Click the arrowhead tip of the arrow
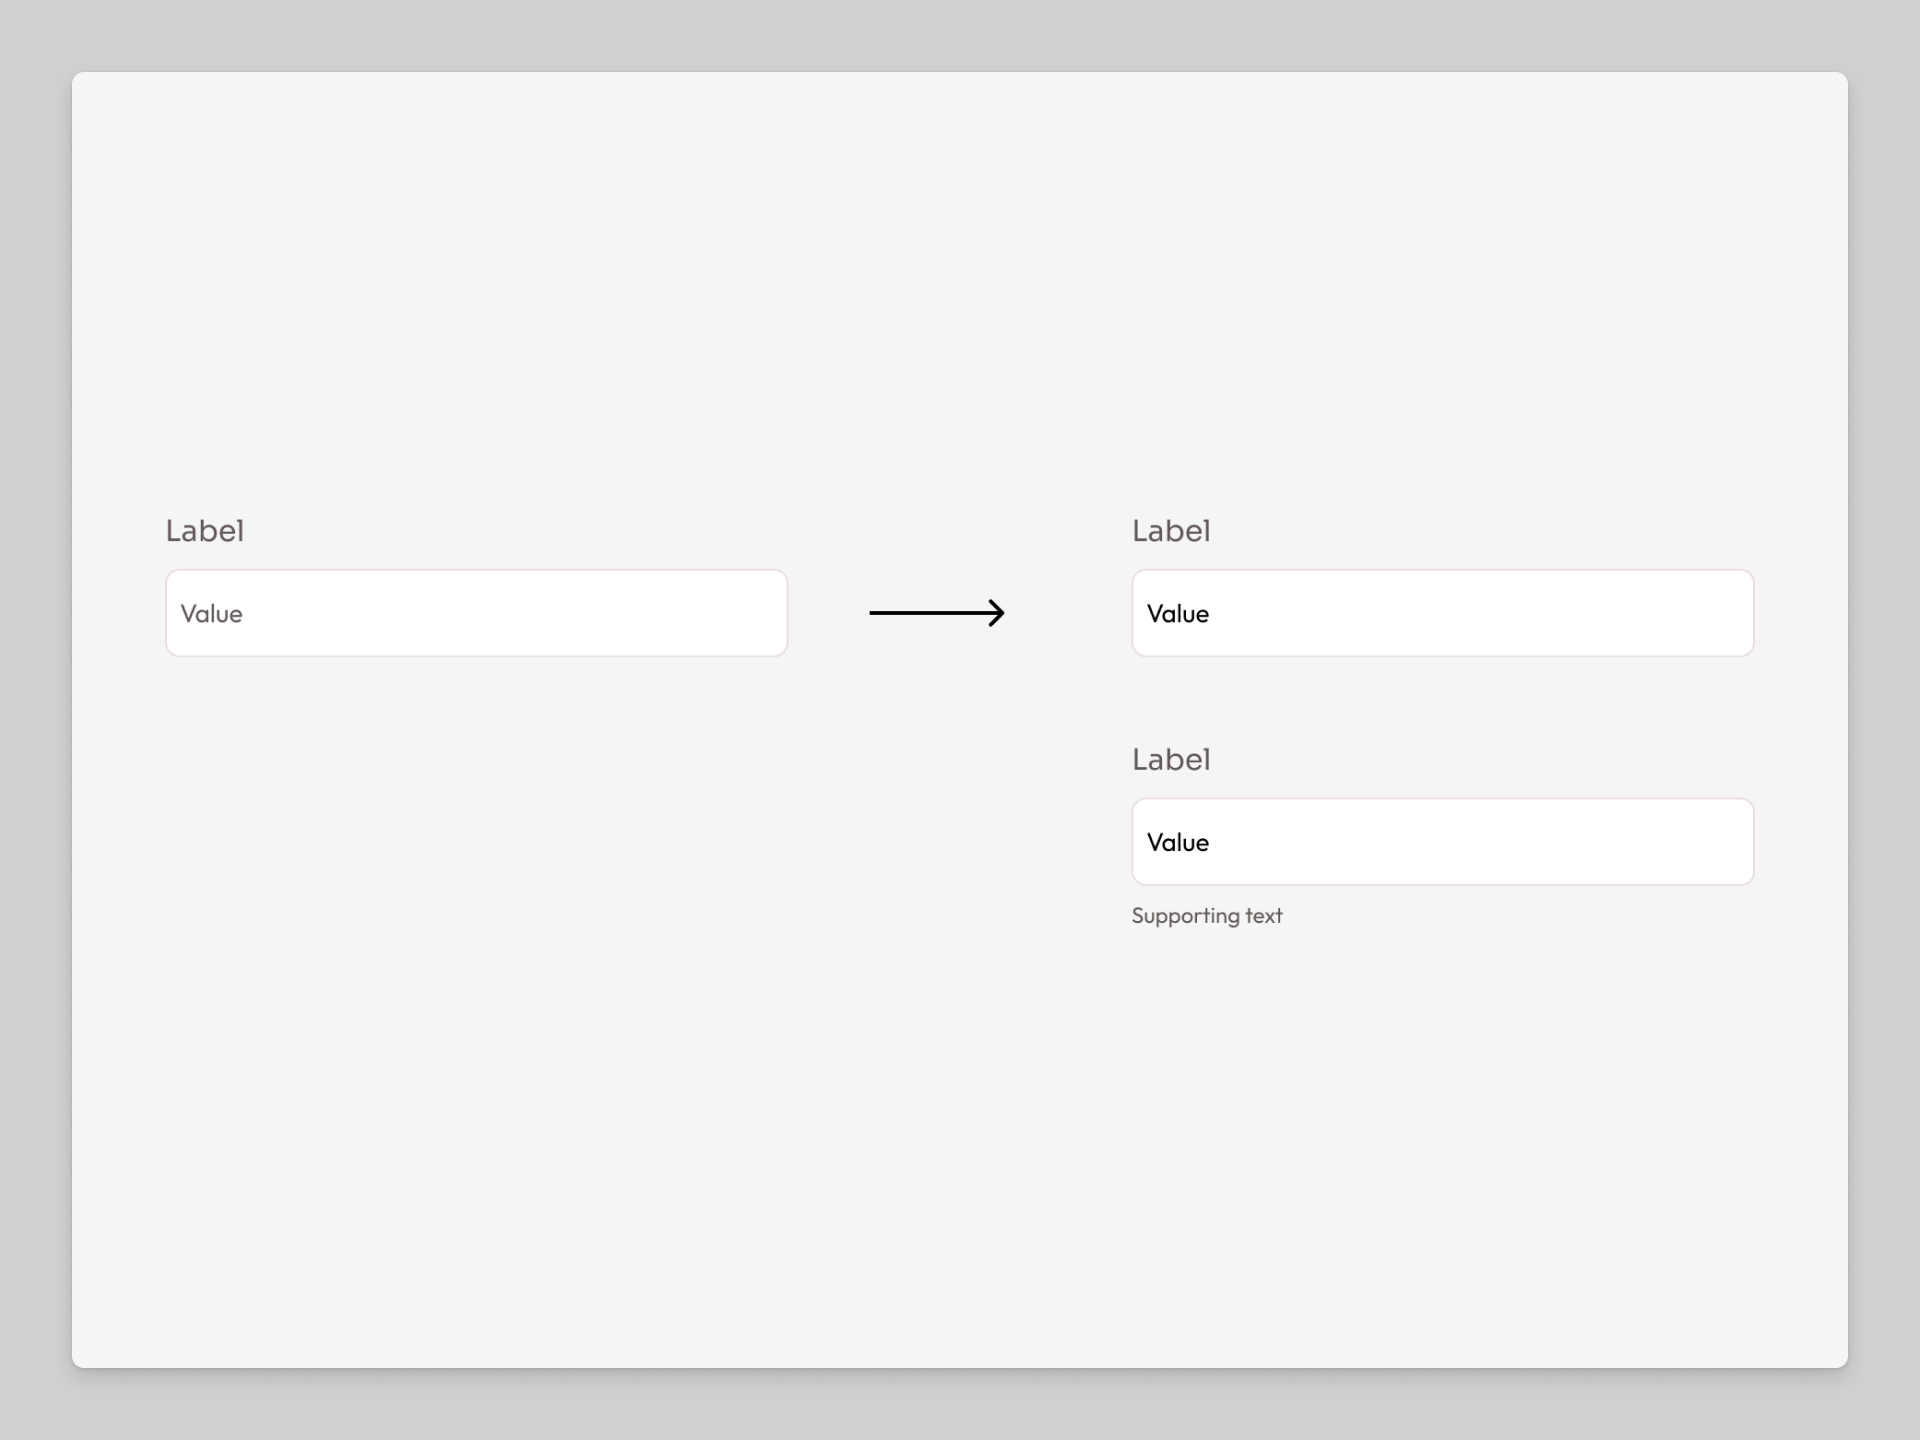The width and height of the screenshot is (1920, 1440). point(1001,613)
